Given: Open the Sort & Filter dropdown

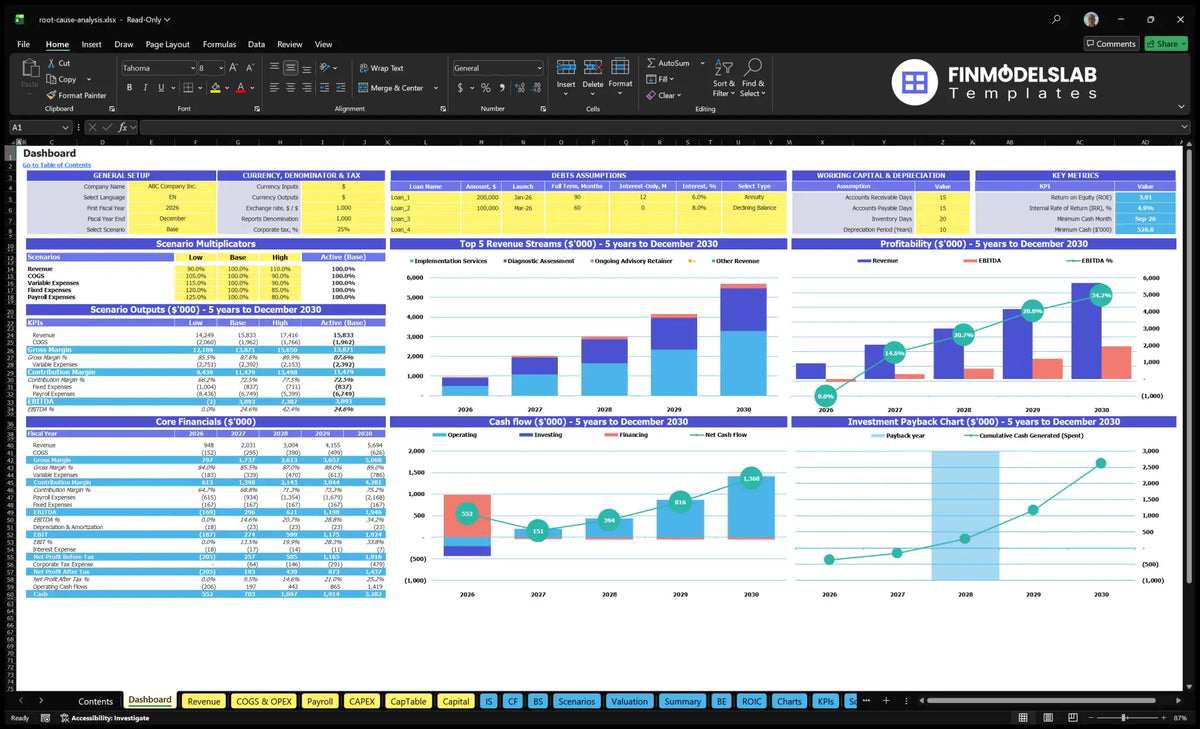Looking at the screenshot, I should (x=724, y=78).
